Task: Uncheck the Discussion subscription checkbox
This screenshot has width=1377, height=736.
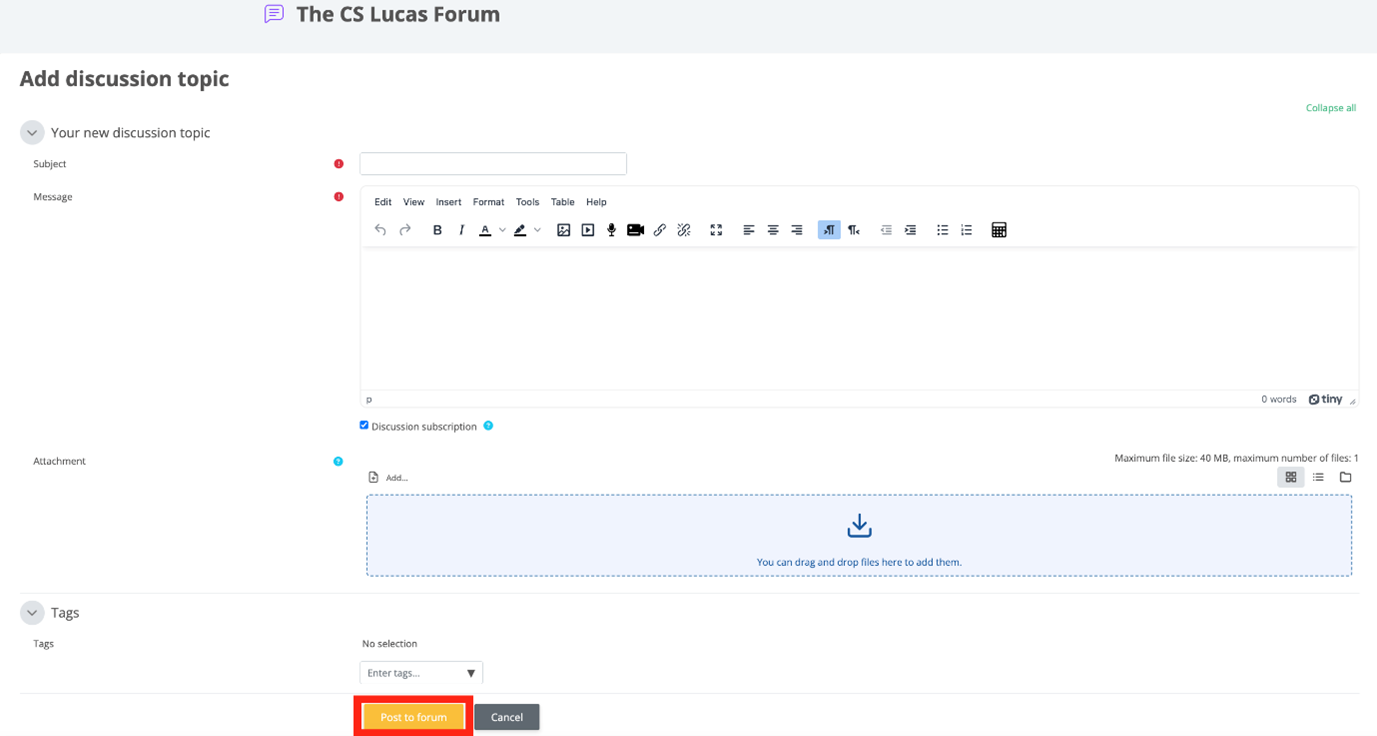Action: (x=364, y=425)
